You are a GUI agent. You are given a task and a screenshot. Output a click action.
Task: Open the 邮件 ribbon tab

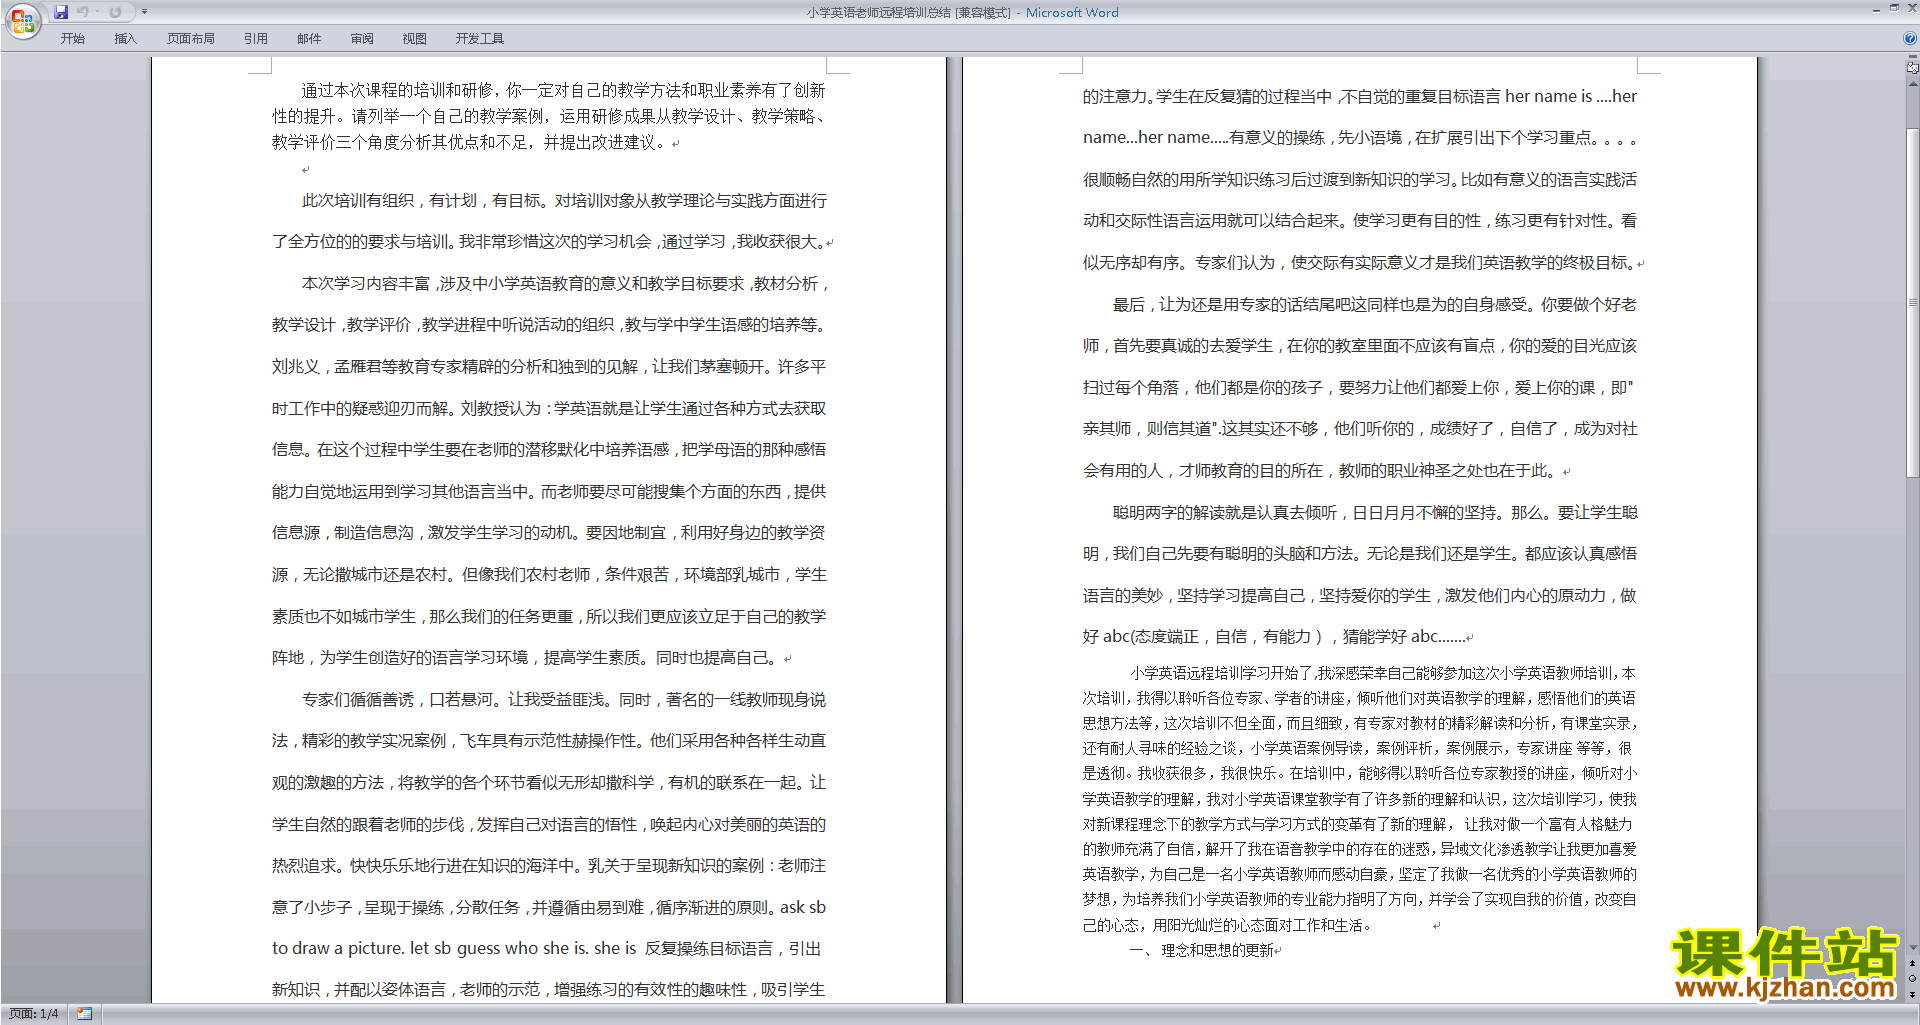[x=309, y=39]
